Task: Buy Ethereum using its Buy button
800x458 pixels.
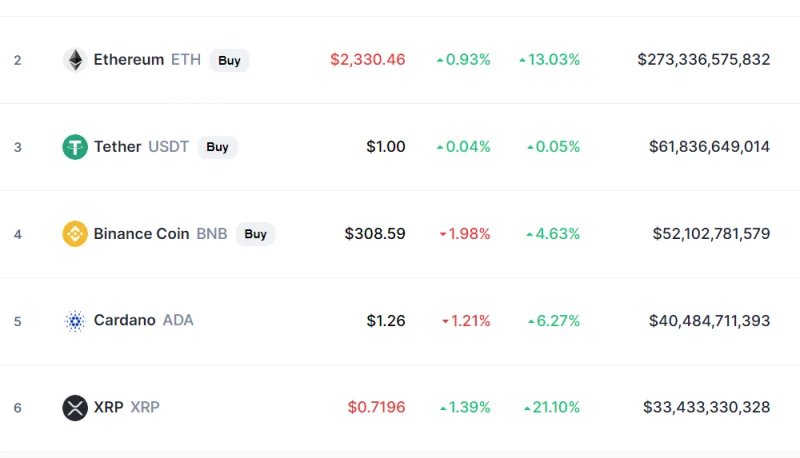Action: (230, 60)
